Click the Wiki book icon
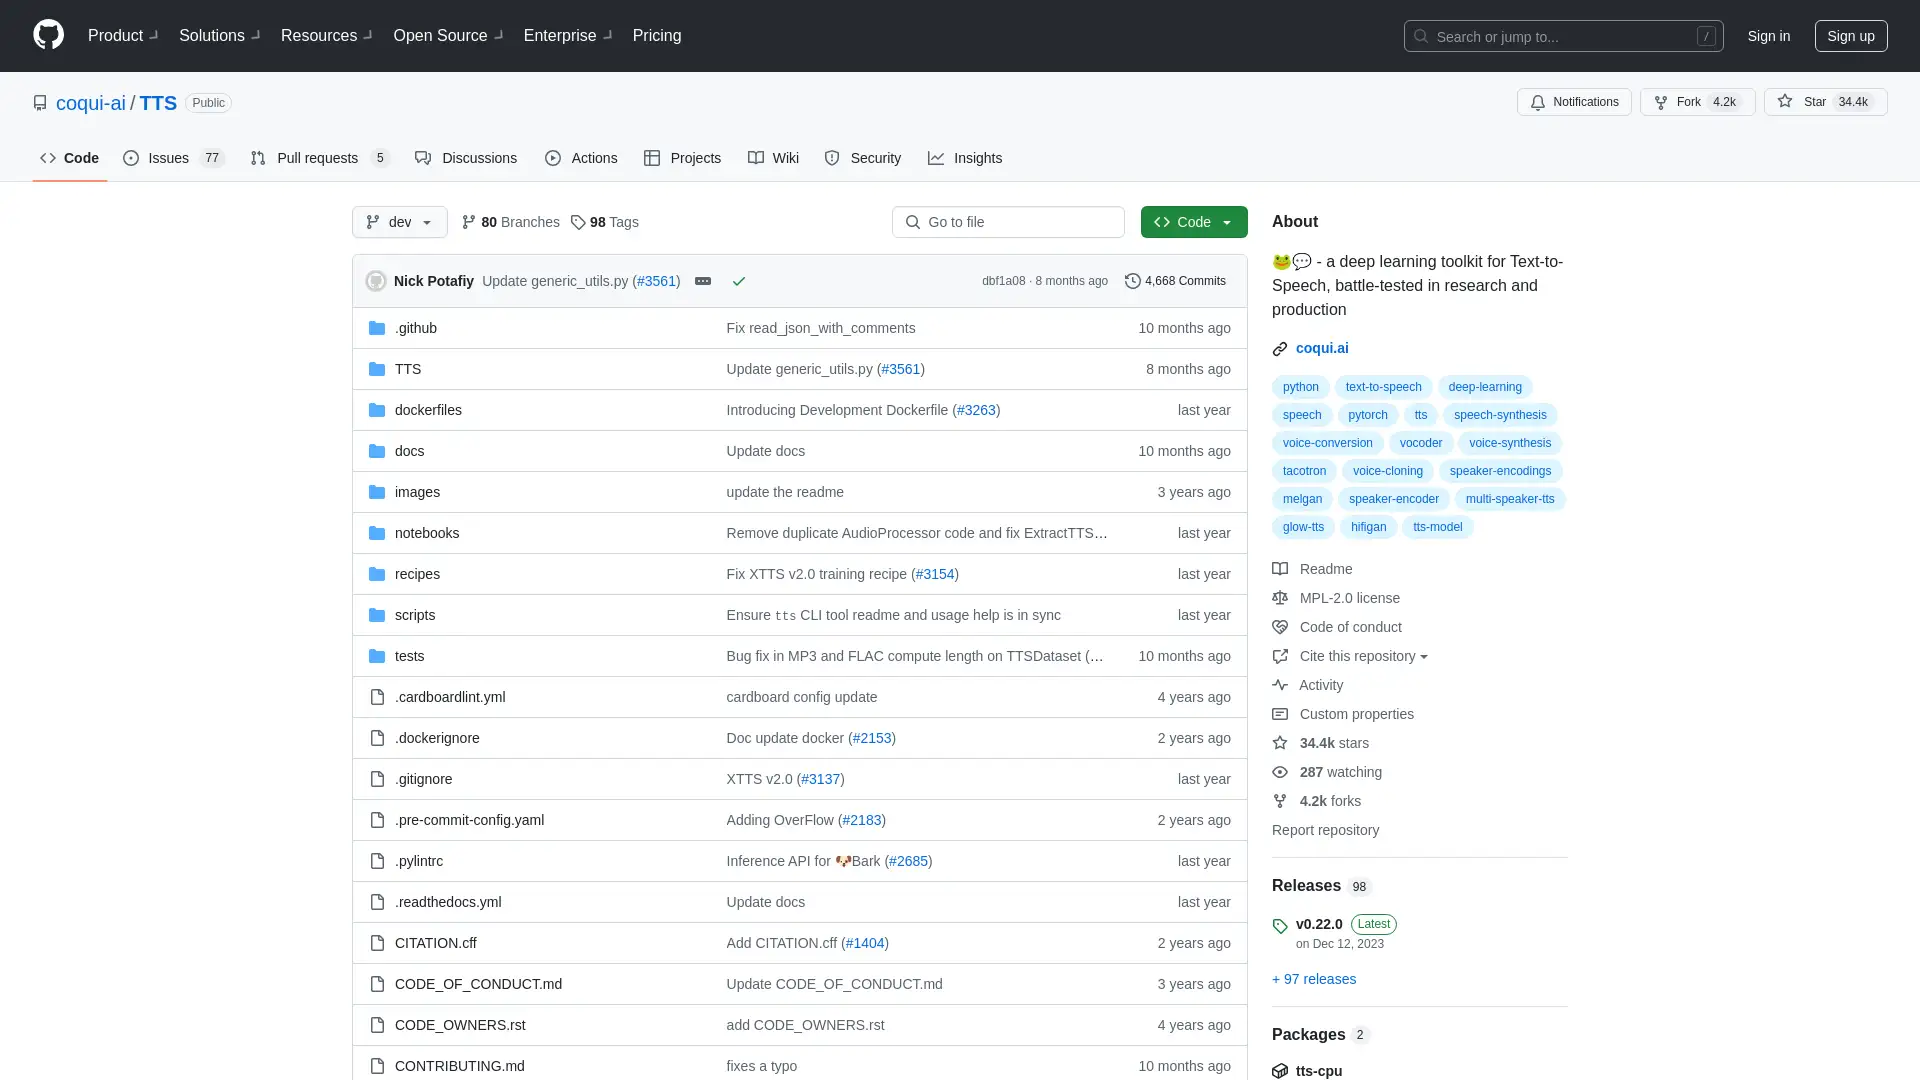 756,157
